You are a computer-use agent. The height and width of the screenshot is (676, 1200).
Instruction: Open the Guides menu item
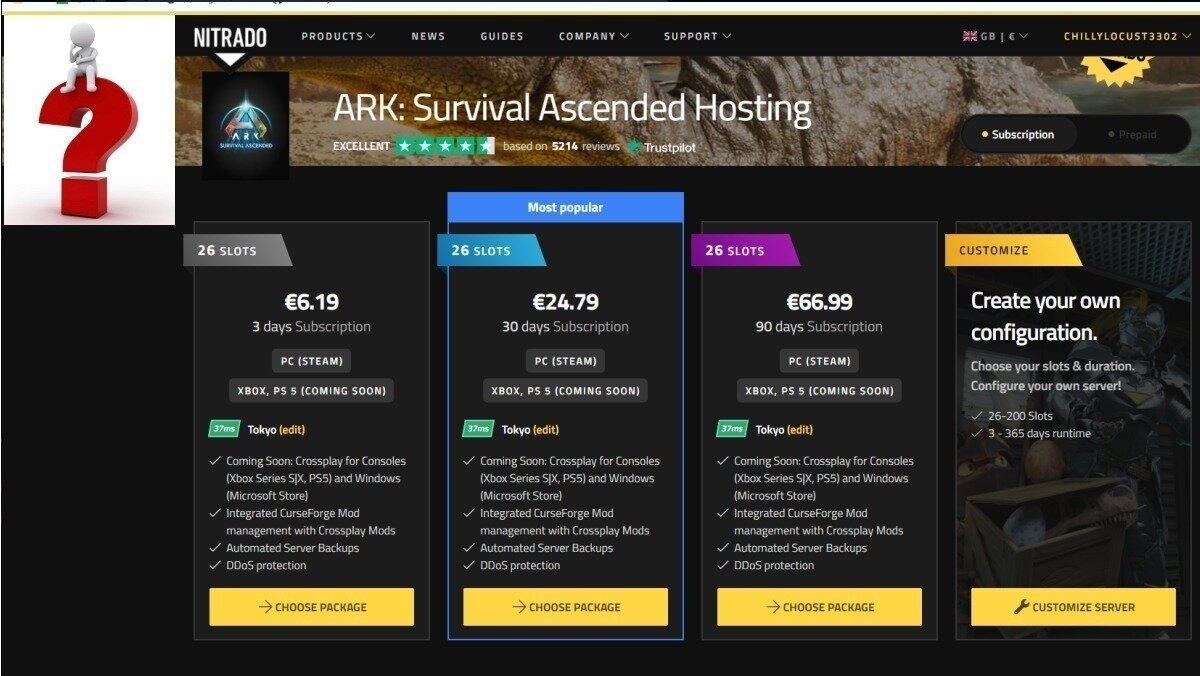pyautogui.click(x=501, y=36)
